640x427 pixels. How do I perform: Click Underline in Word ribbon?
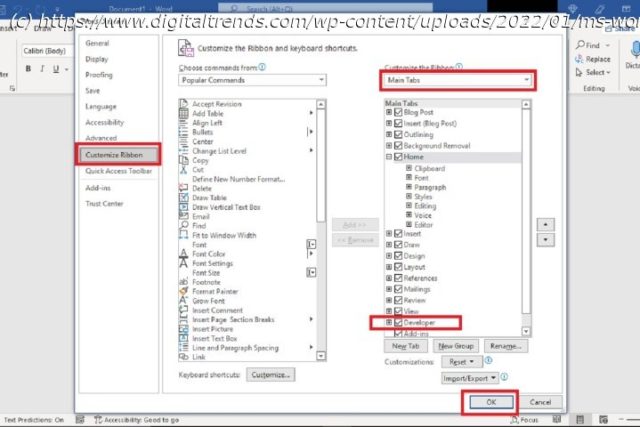[x=56, y=69]
